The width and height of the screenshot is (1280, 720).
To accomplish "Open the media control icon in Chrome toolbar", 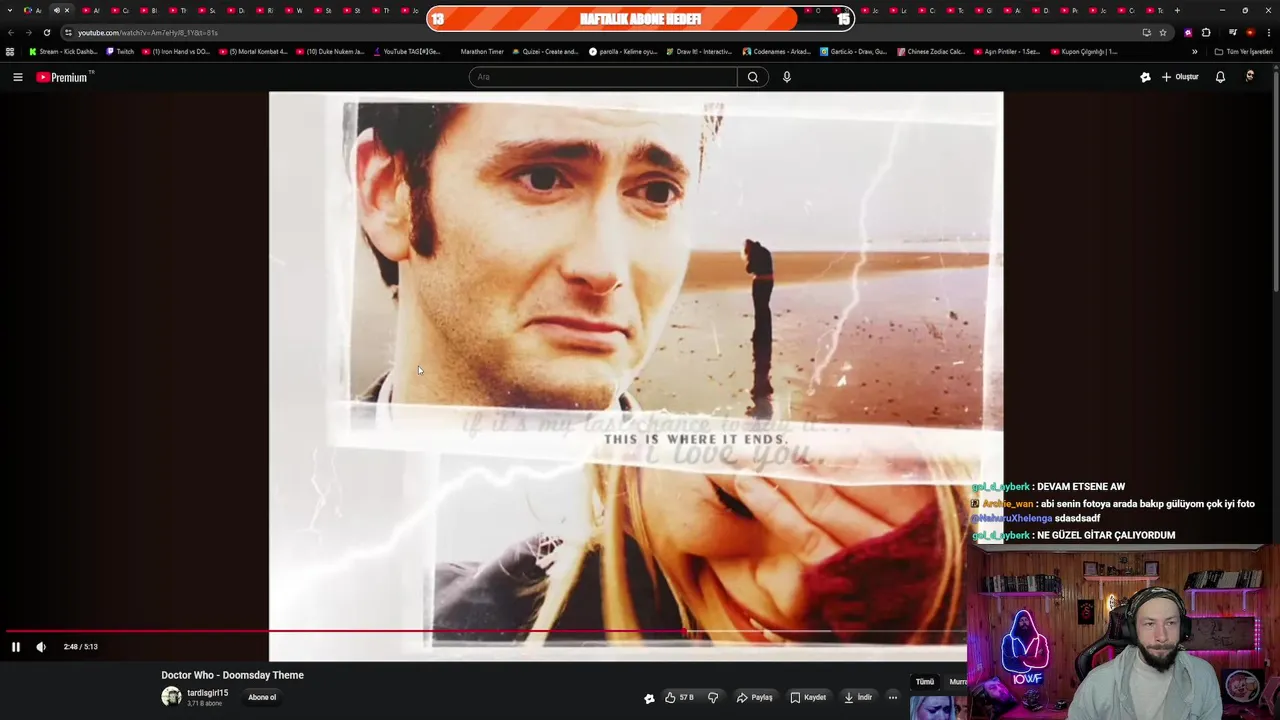I will click(1232, 32).
